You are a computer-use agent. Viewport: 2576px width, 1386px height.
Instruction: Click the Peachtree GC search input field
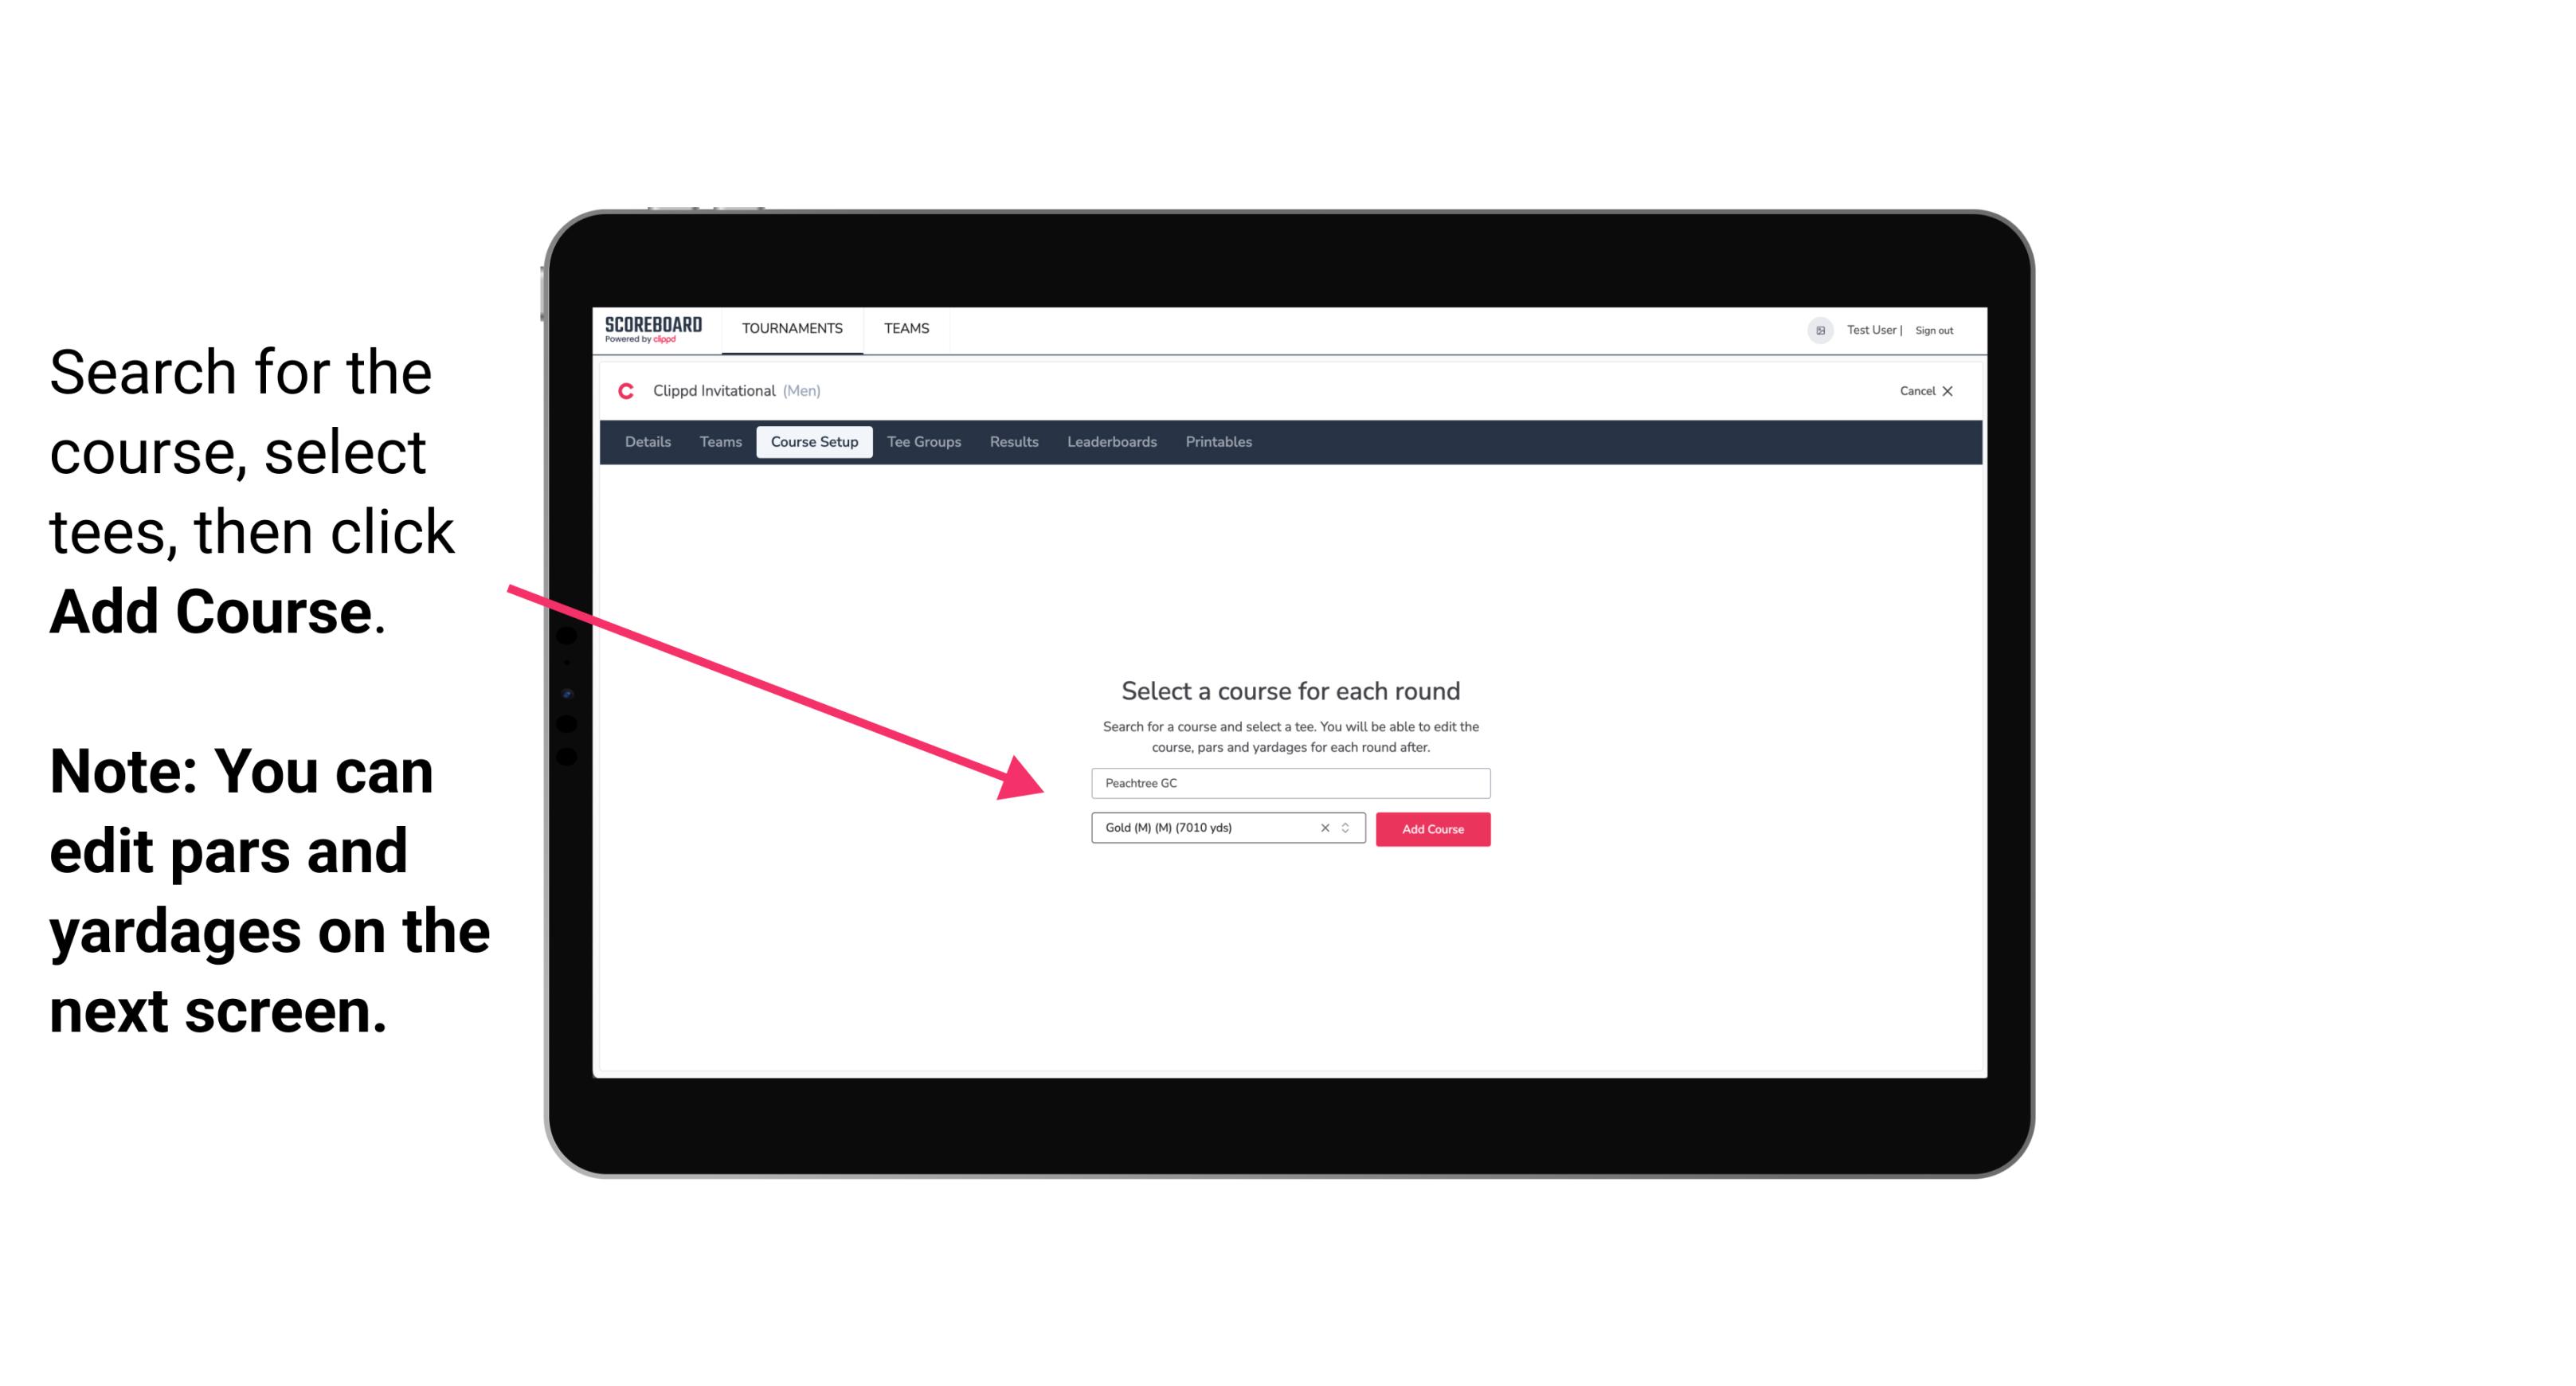pos(1286,781)
